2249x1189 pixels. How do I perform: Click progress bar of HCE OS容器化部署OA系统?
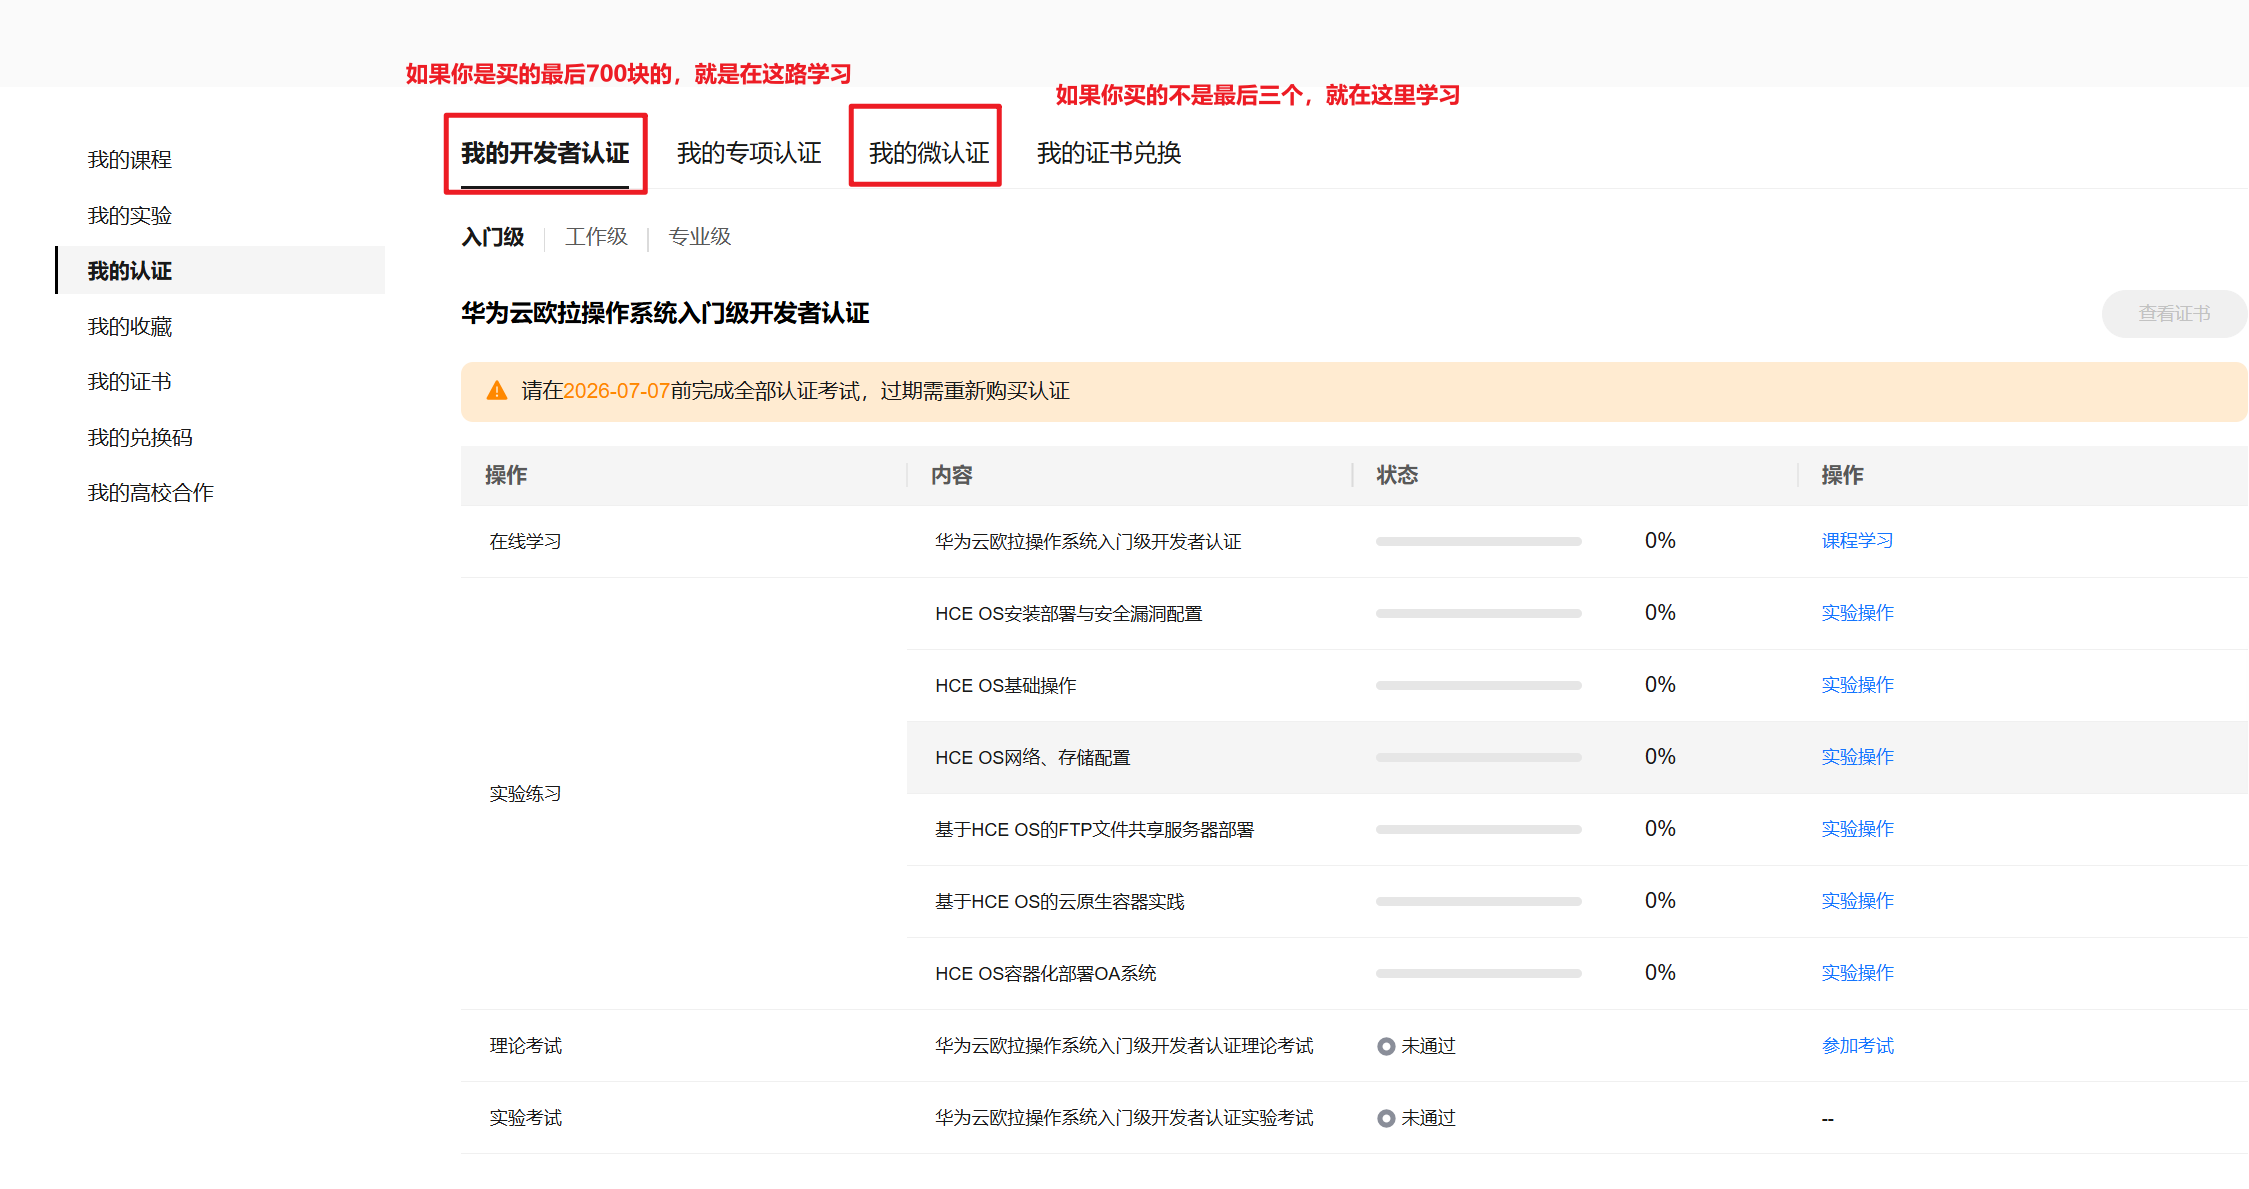[1478, 973]
